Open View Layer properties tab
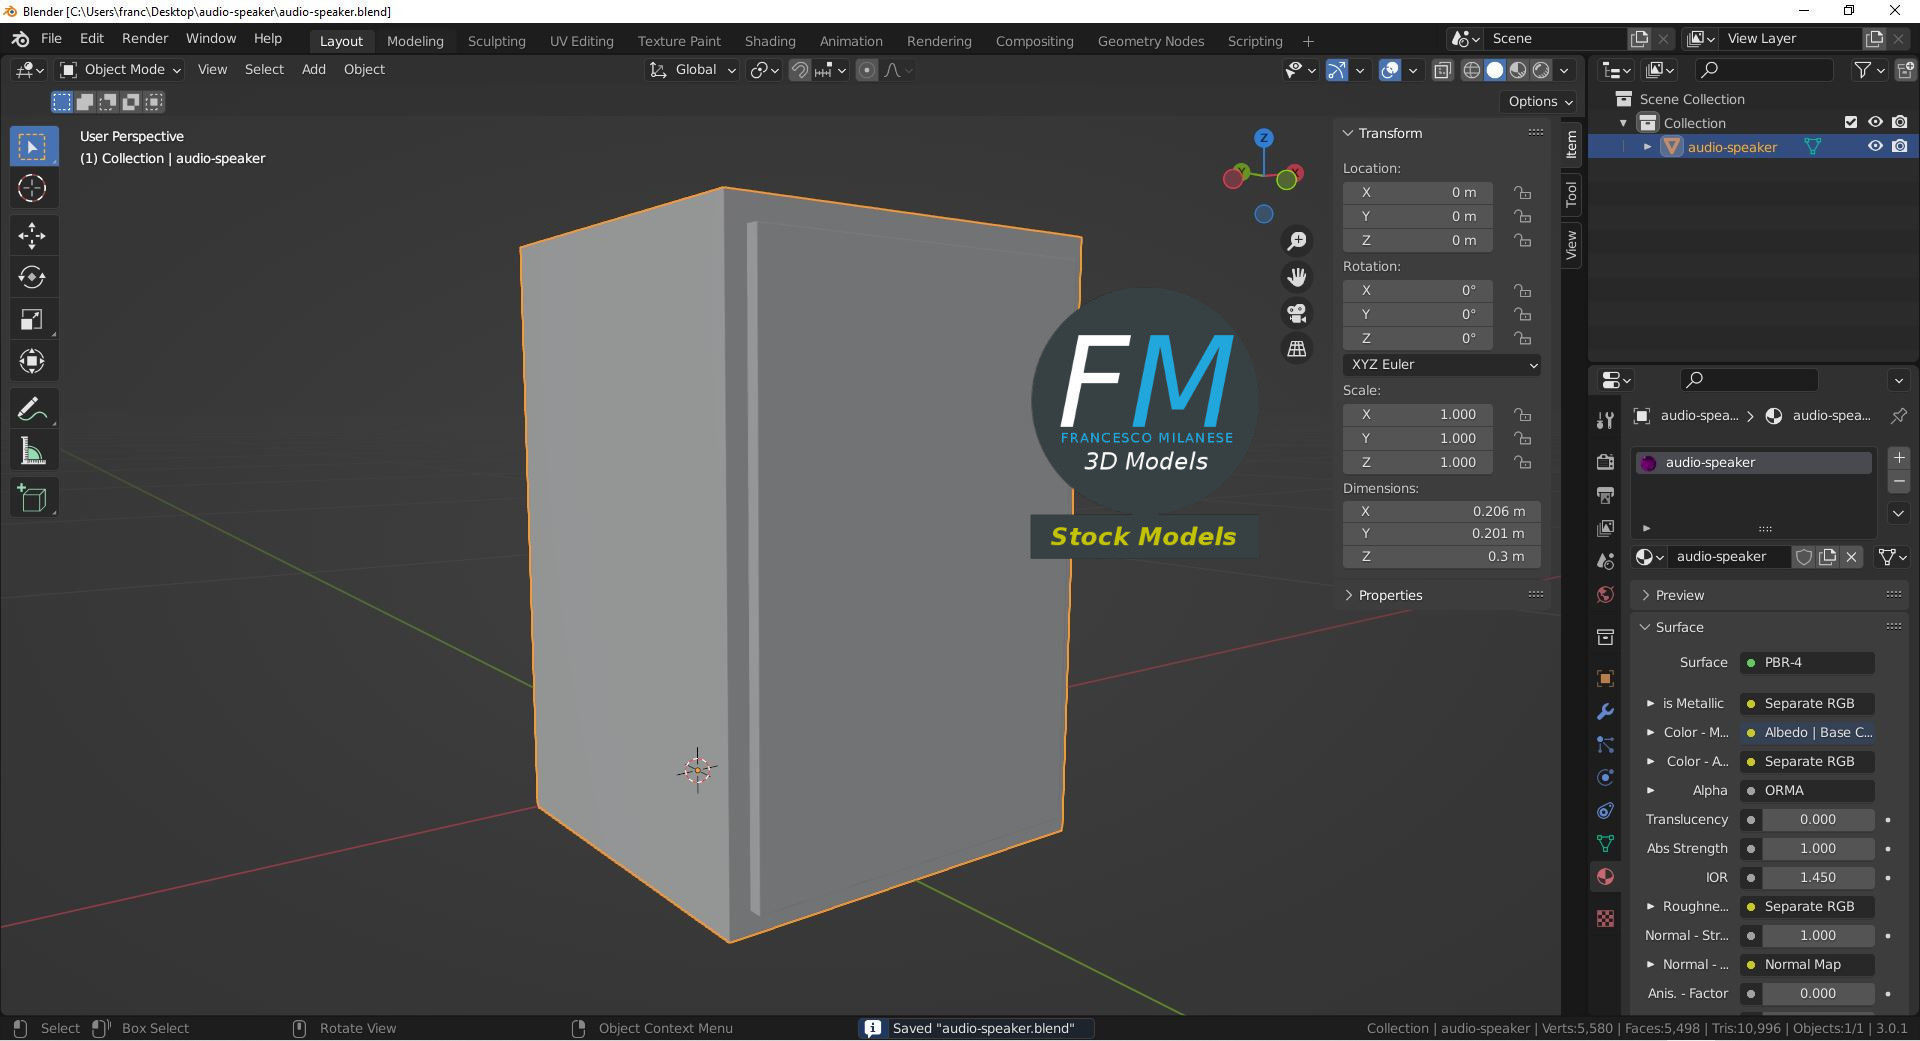The image size is (1920, 1041). coord(1606,528)
